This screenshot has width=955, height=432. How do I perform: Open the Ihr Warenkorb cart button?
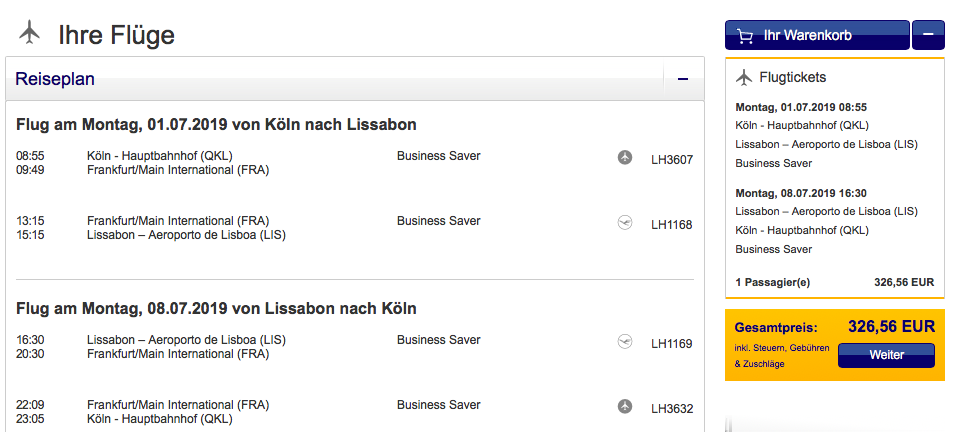click(817, 35)
